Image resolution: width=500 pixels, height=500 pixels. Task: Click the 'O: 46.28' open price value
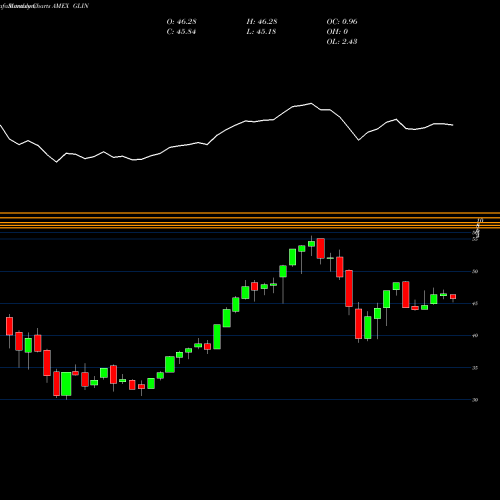(x=181, y=22)
